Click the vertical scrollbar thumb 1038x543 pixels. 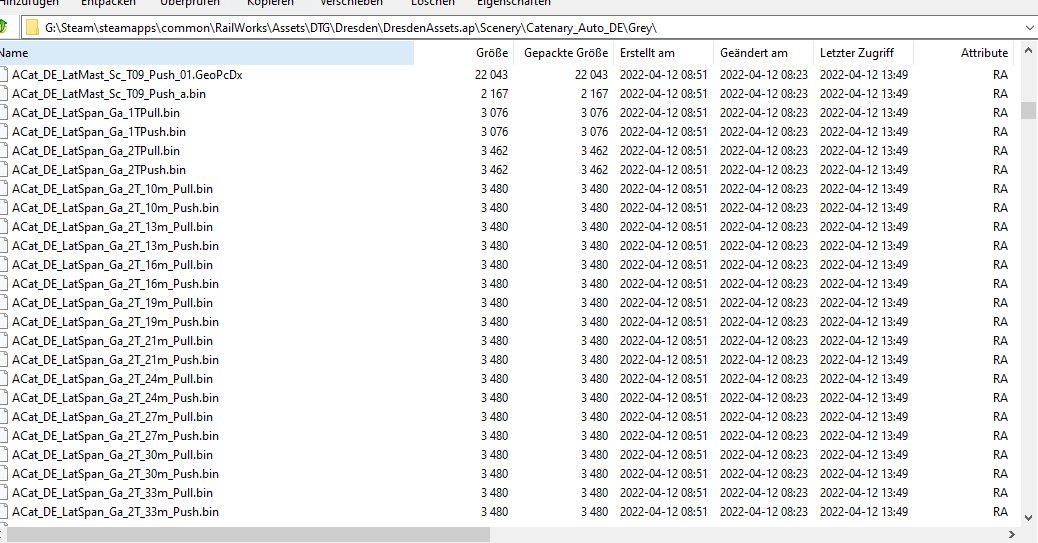(x=1028, y=110)
